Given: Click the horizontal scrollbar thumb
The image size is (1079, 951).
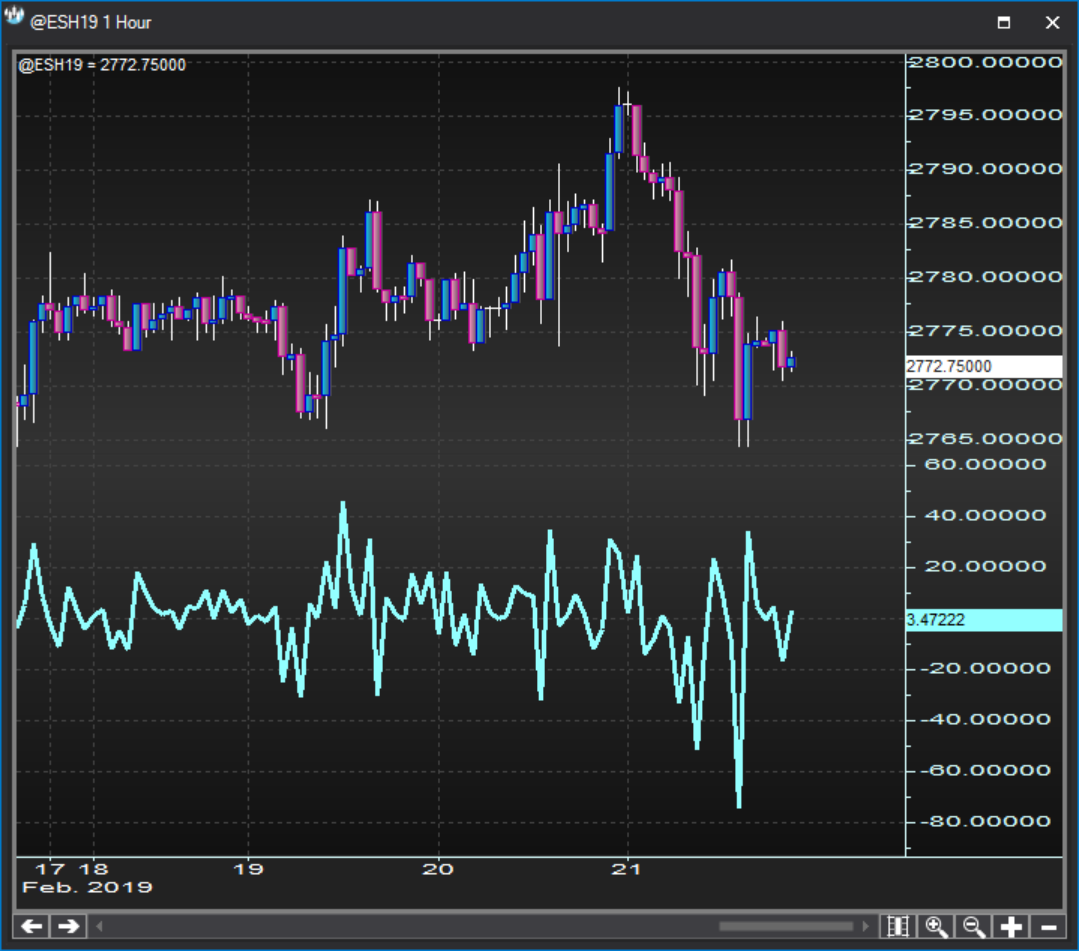Looking at the screenshot, I should point(786,926).
